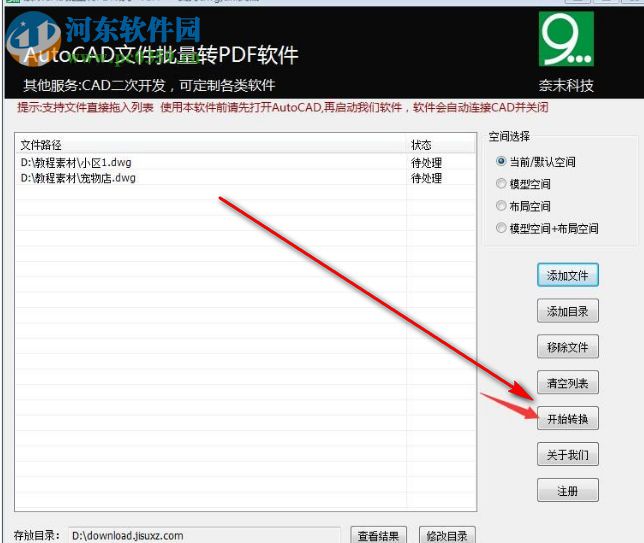
Task: Click the 添加目录 button
Action: (x=568, y=311)
